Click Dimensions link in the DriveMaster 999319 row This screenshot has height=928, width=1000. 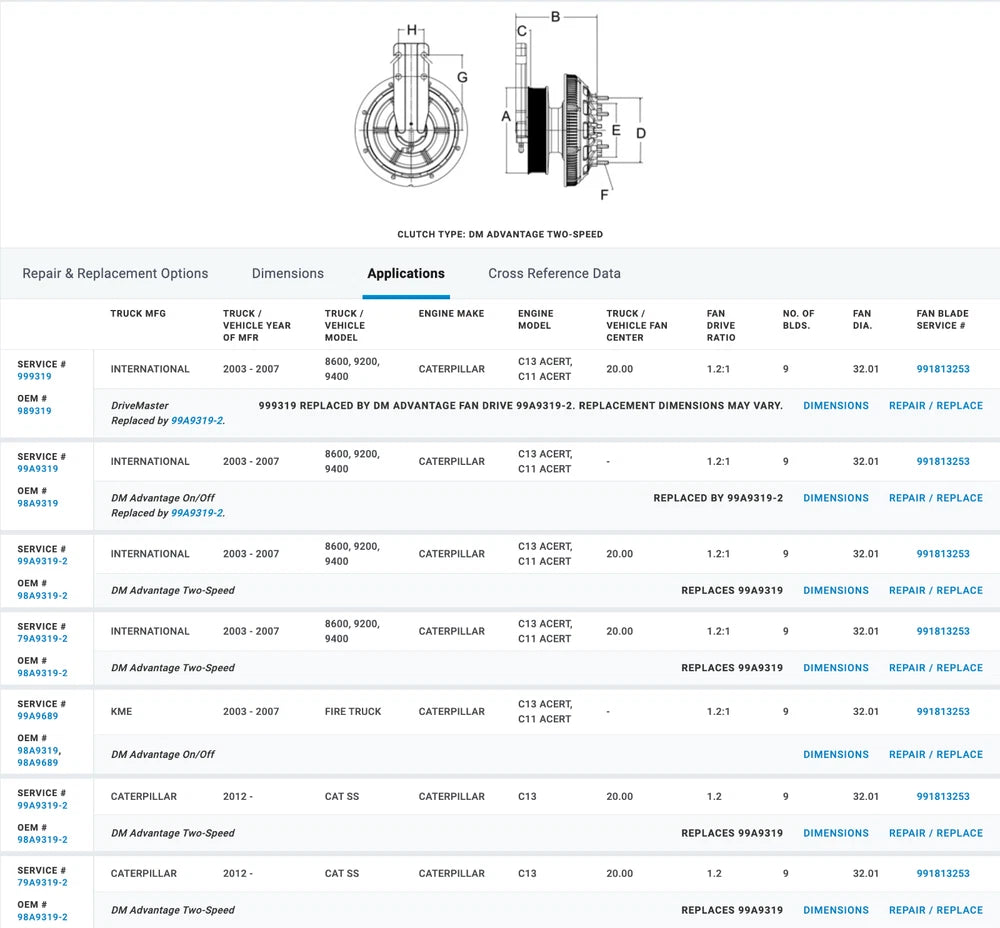pos(835,406)
